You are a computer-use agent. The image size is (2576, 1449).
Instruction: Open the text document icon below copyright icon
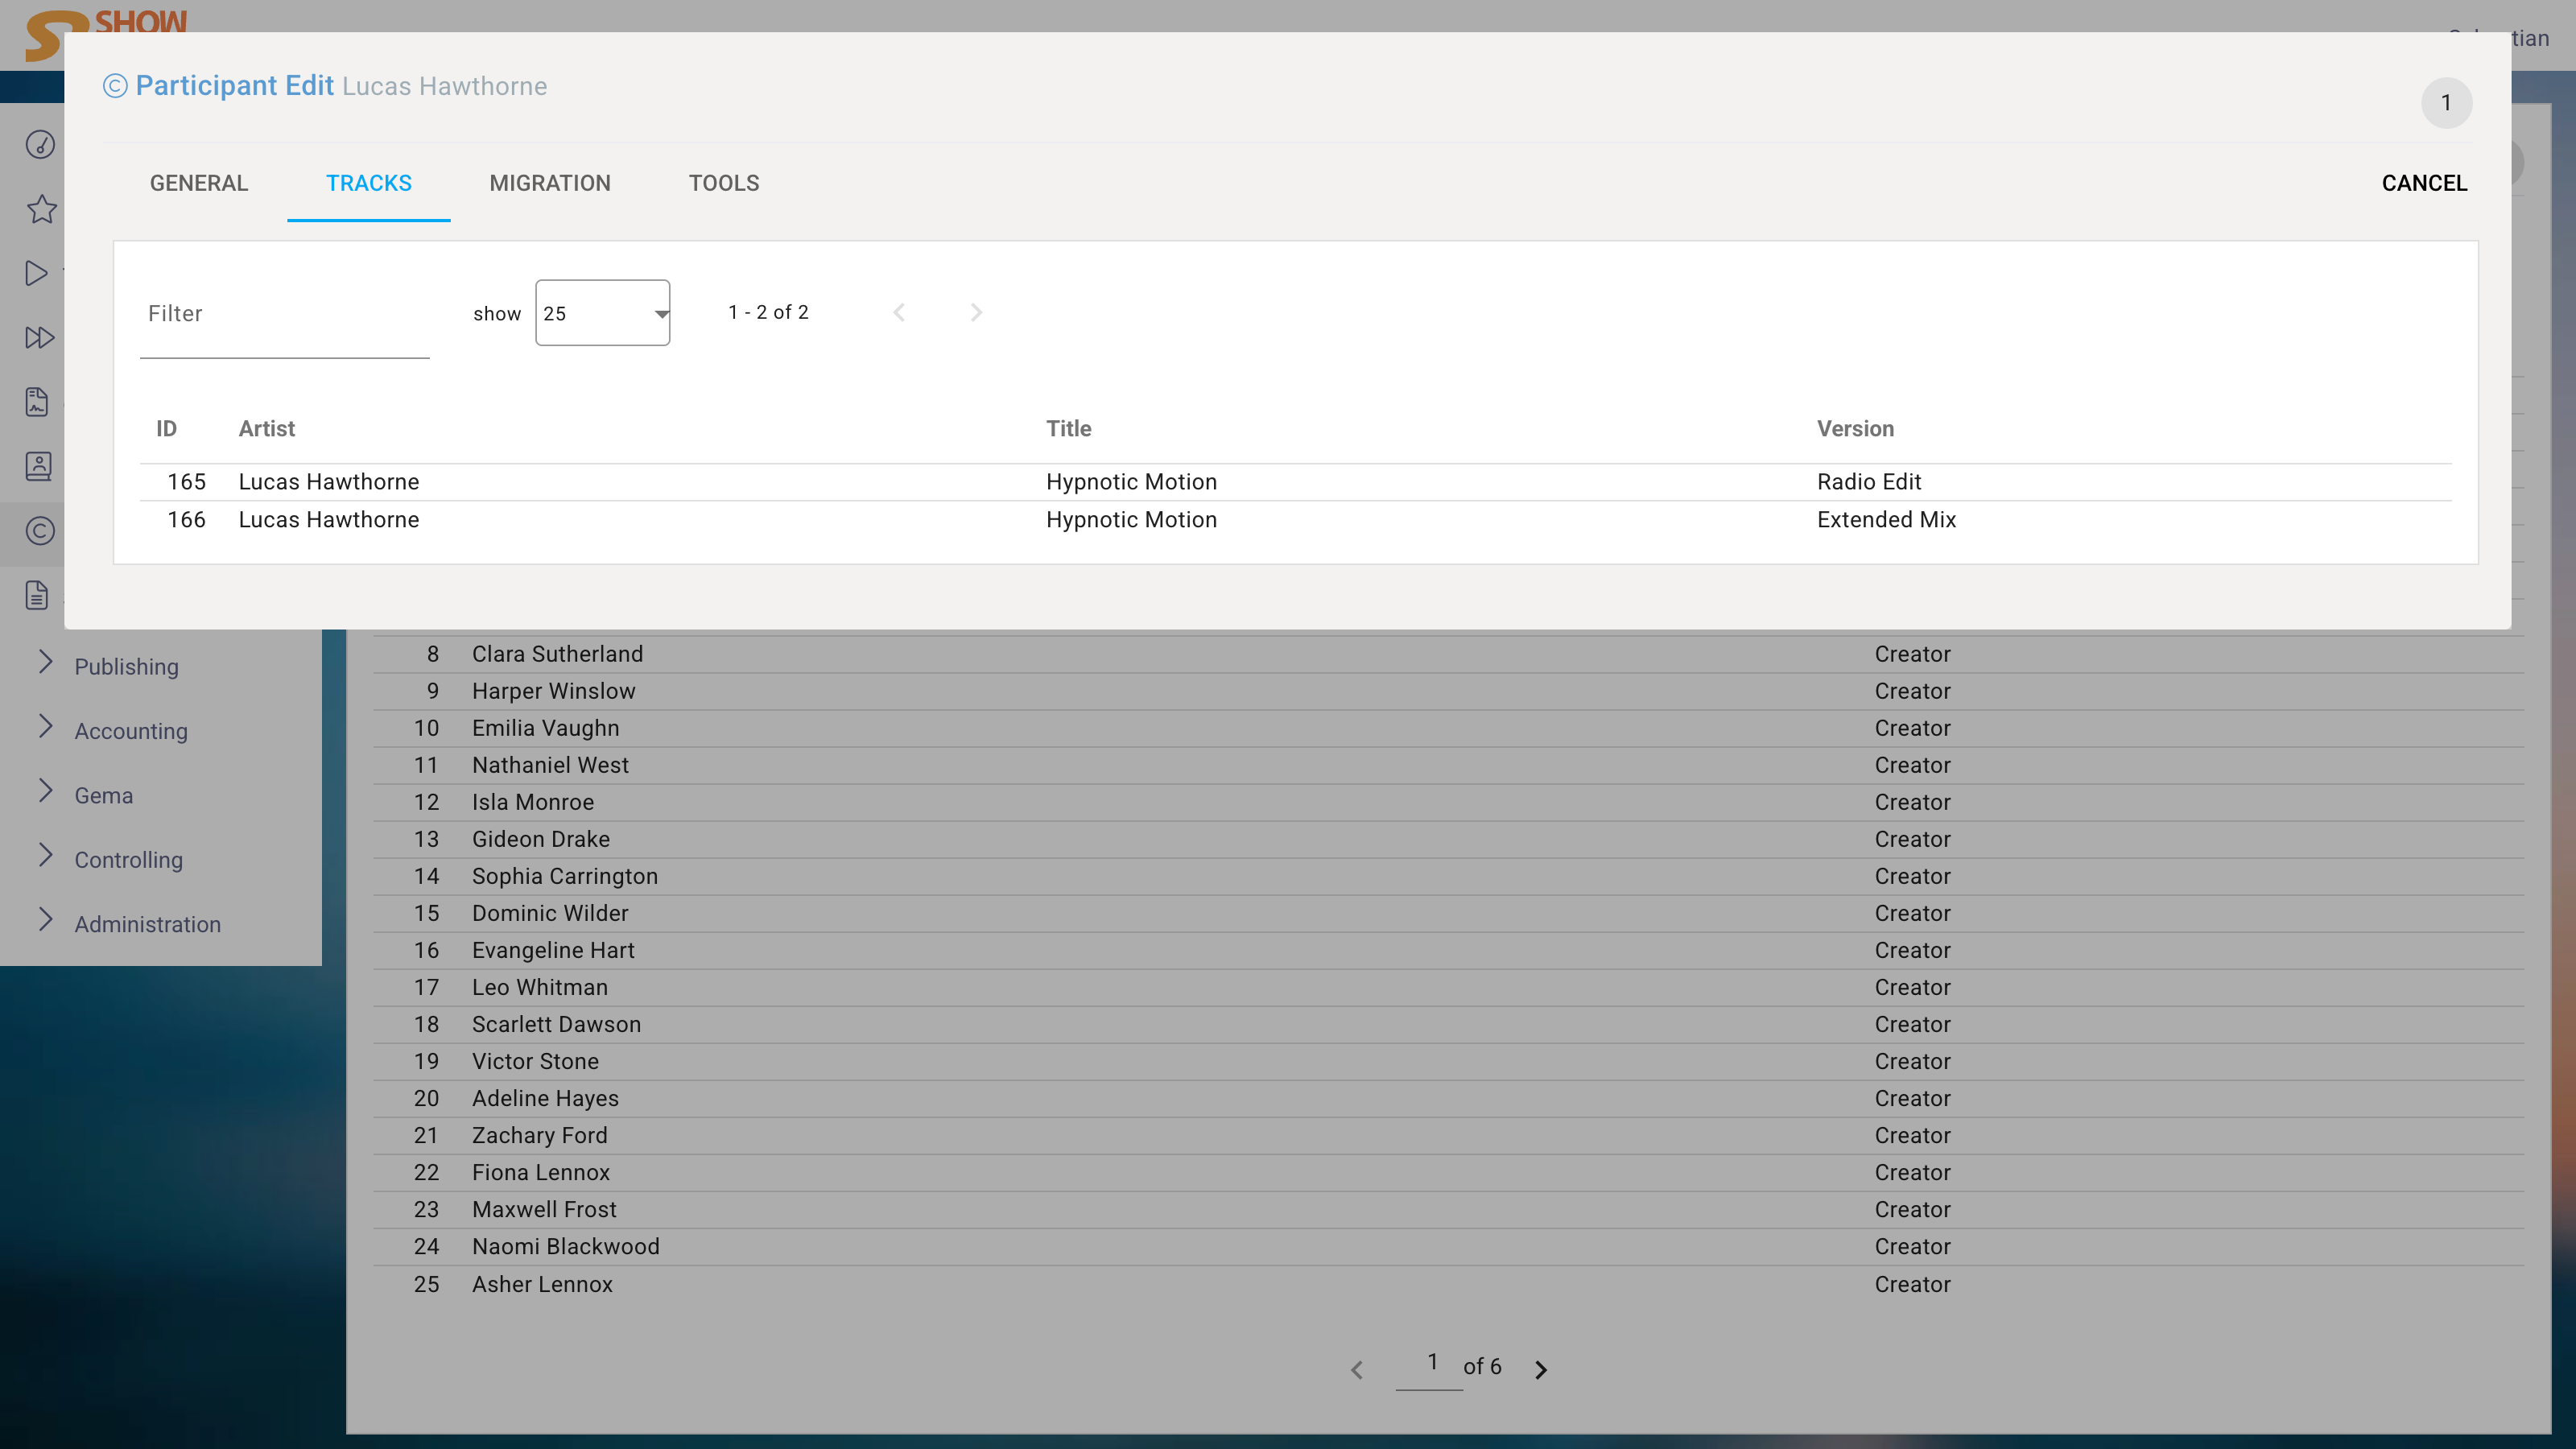point(37,594)
